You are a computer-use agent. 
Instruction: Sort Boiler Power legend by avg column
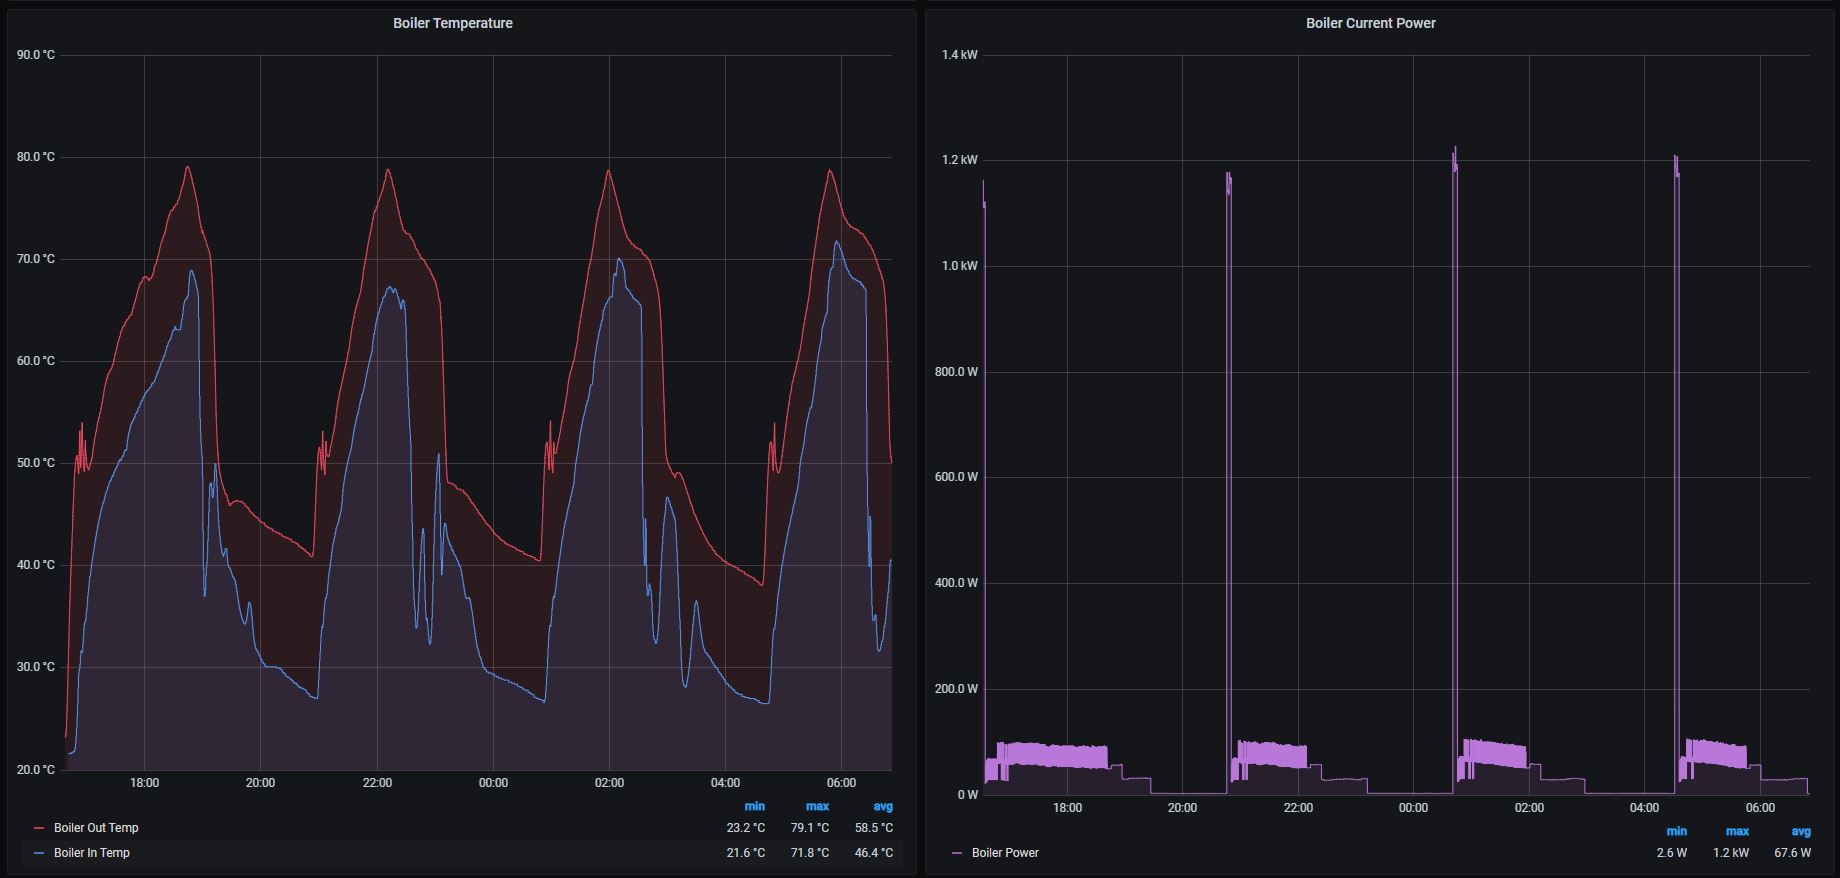pyautogui.click(x=1800, y=831)
